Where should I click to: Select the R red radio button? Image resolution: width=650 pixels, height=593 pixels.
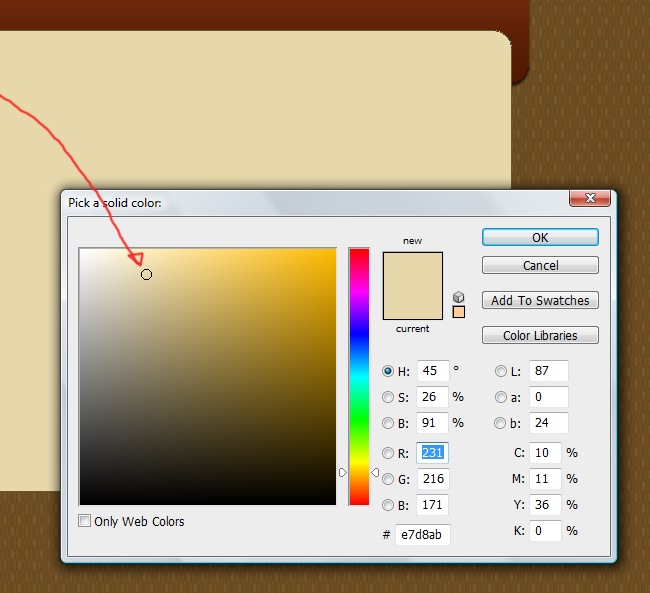(388, 453)
